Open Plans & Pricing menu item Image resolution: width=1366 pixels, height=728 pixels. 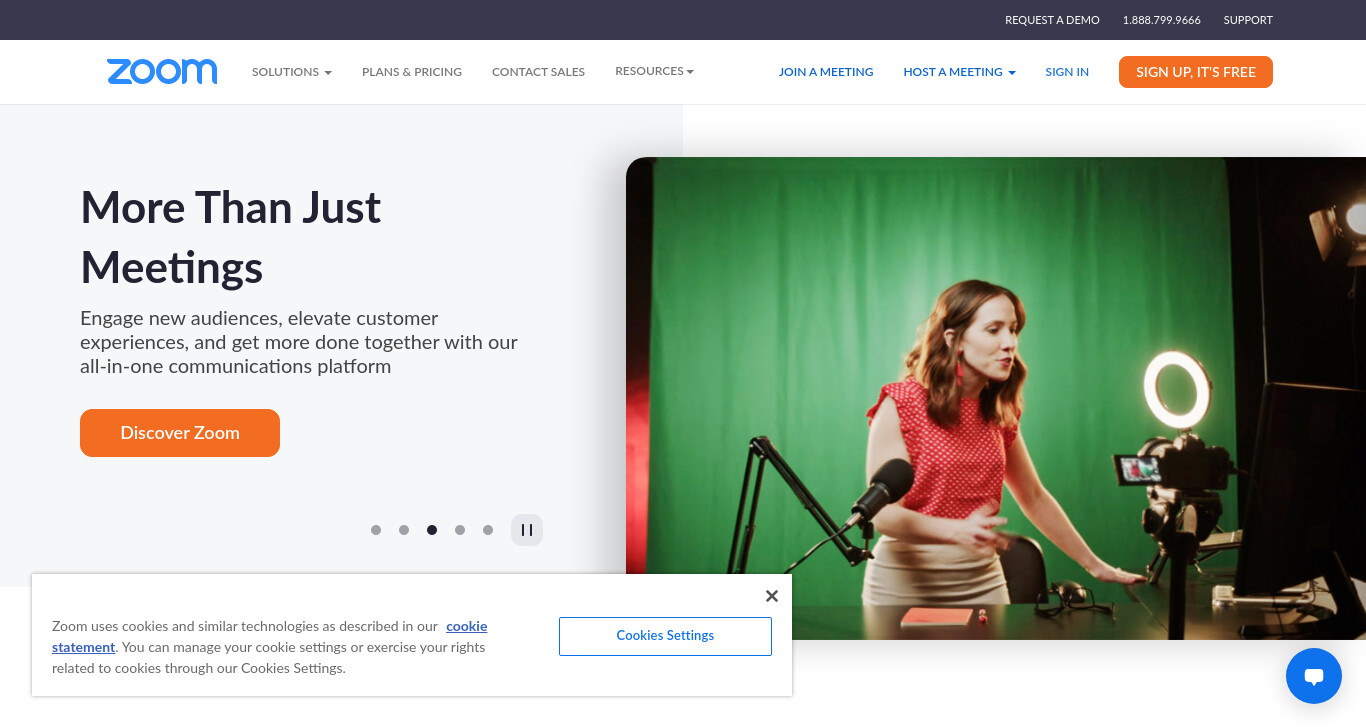412,72
